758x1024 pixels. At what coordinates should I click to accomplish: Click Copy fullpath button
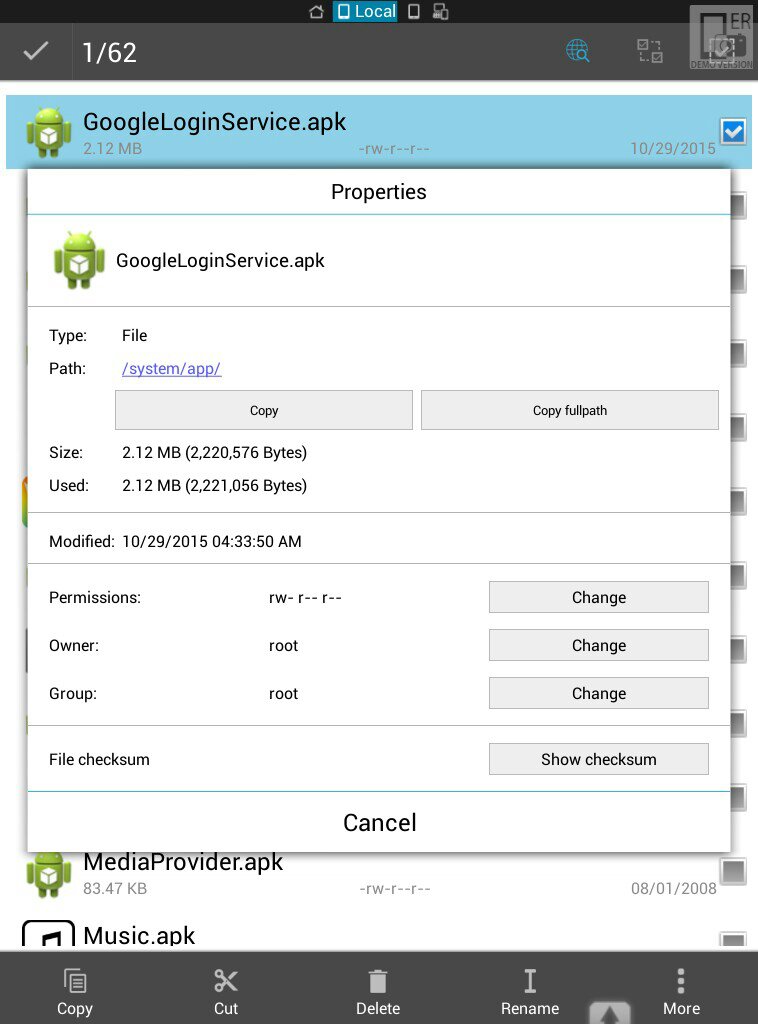coord(569,410)
